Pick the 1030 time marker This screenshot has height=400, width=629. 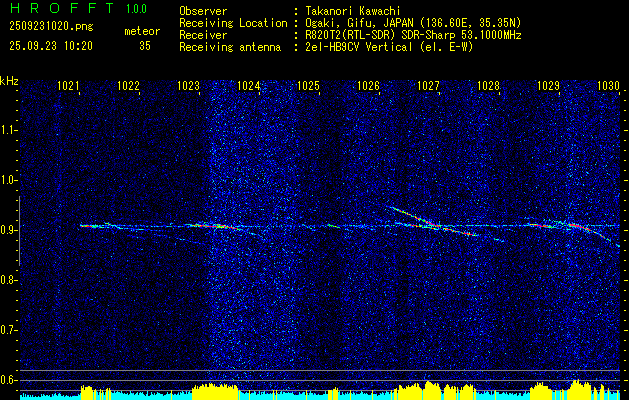608,87
